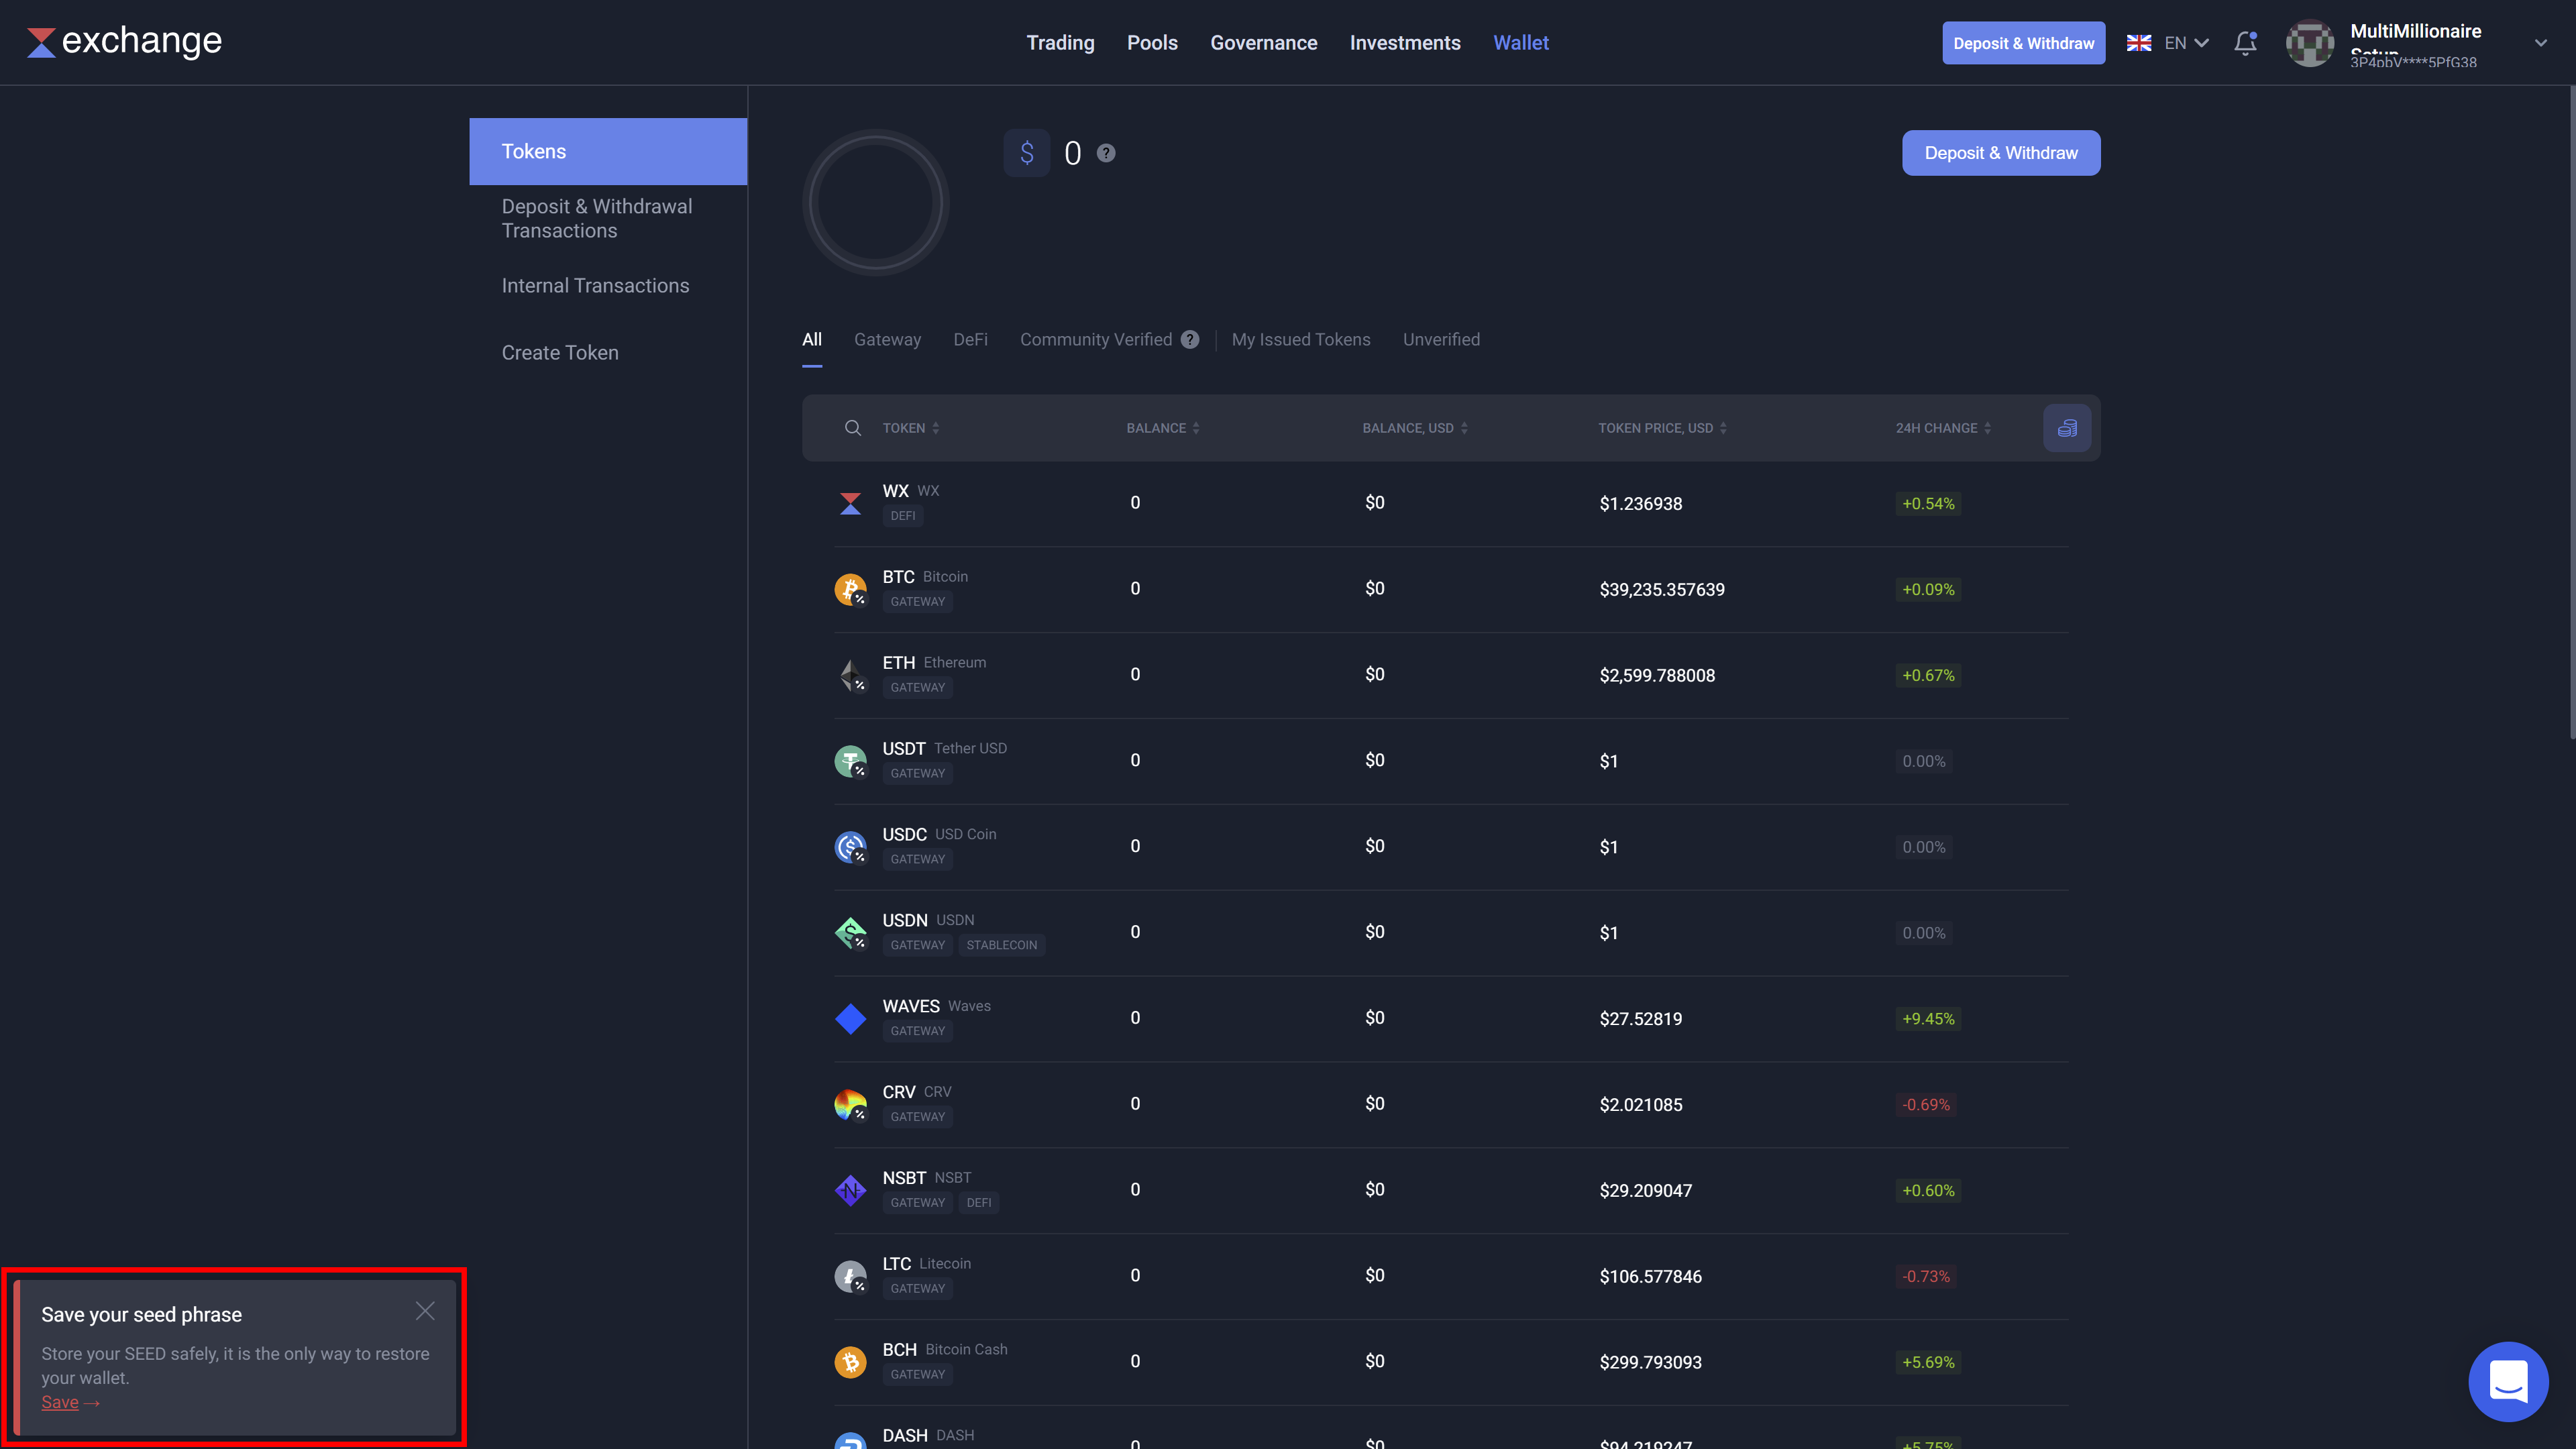Screen dimensions: 2576x1449
Task: Click the Community Verified help icon
Action: (1190, 339)
